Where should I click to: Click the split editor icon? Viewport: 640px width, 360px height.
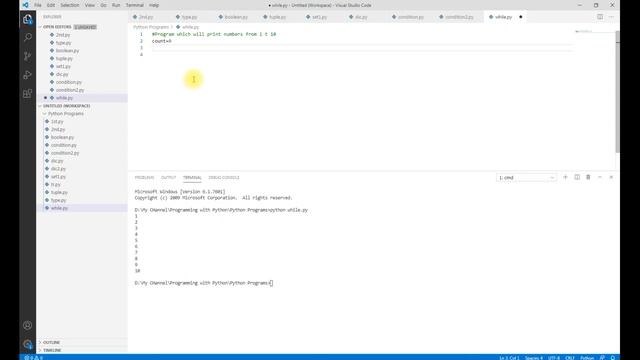coord(600,17)
